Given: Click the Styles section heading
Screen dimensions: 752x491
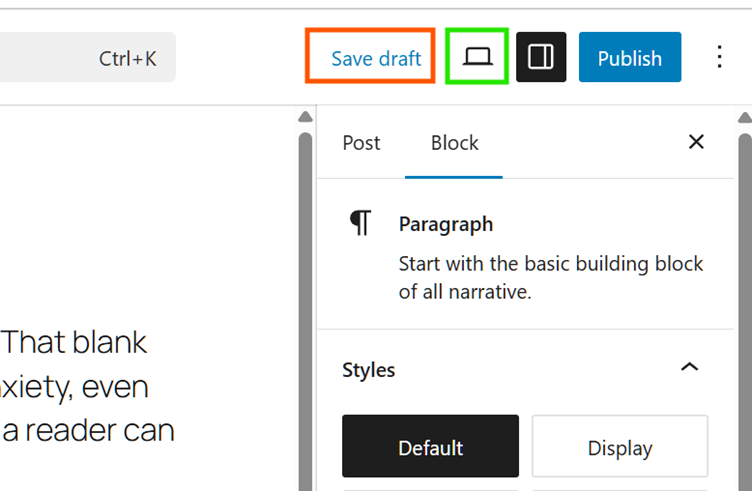Looking at the screenshot, I should [369, 370].
